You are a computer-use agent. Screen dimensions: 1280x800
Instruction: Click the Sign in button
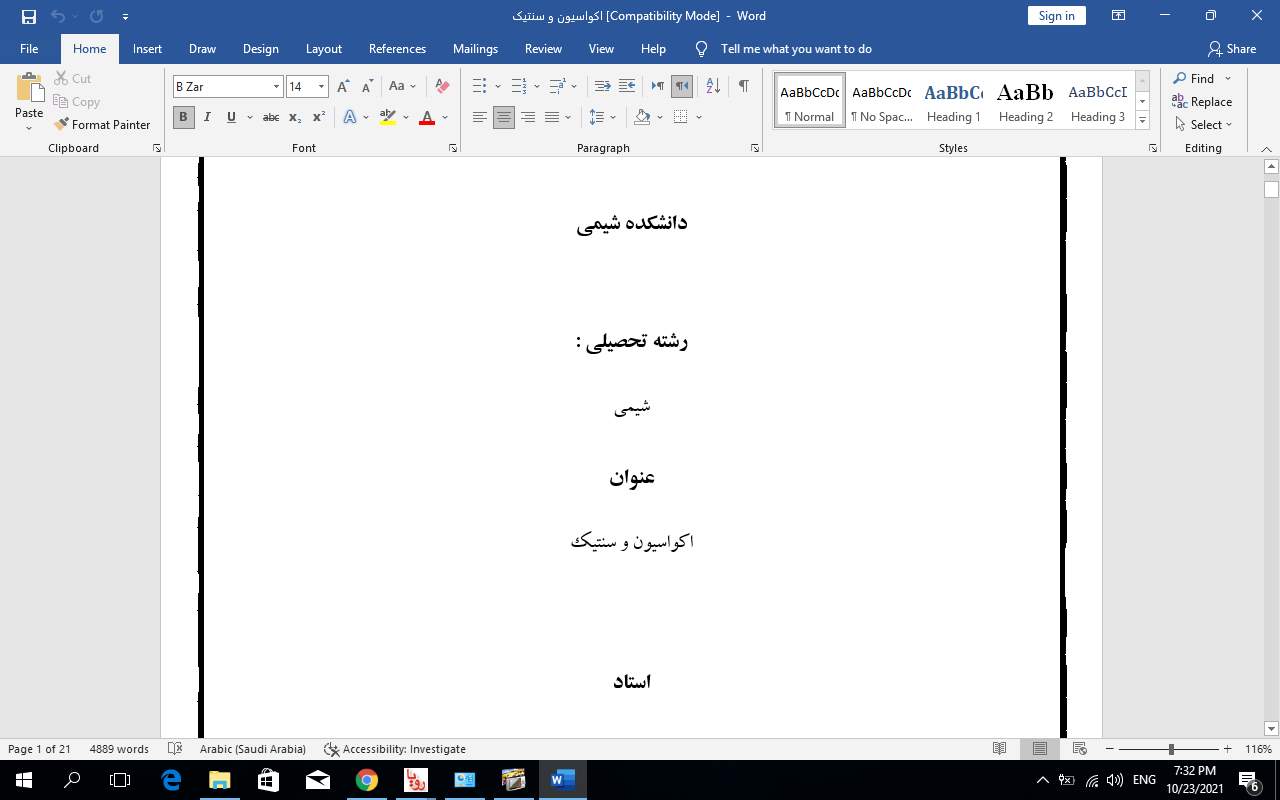(1056, 16)
